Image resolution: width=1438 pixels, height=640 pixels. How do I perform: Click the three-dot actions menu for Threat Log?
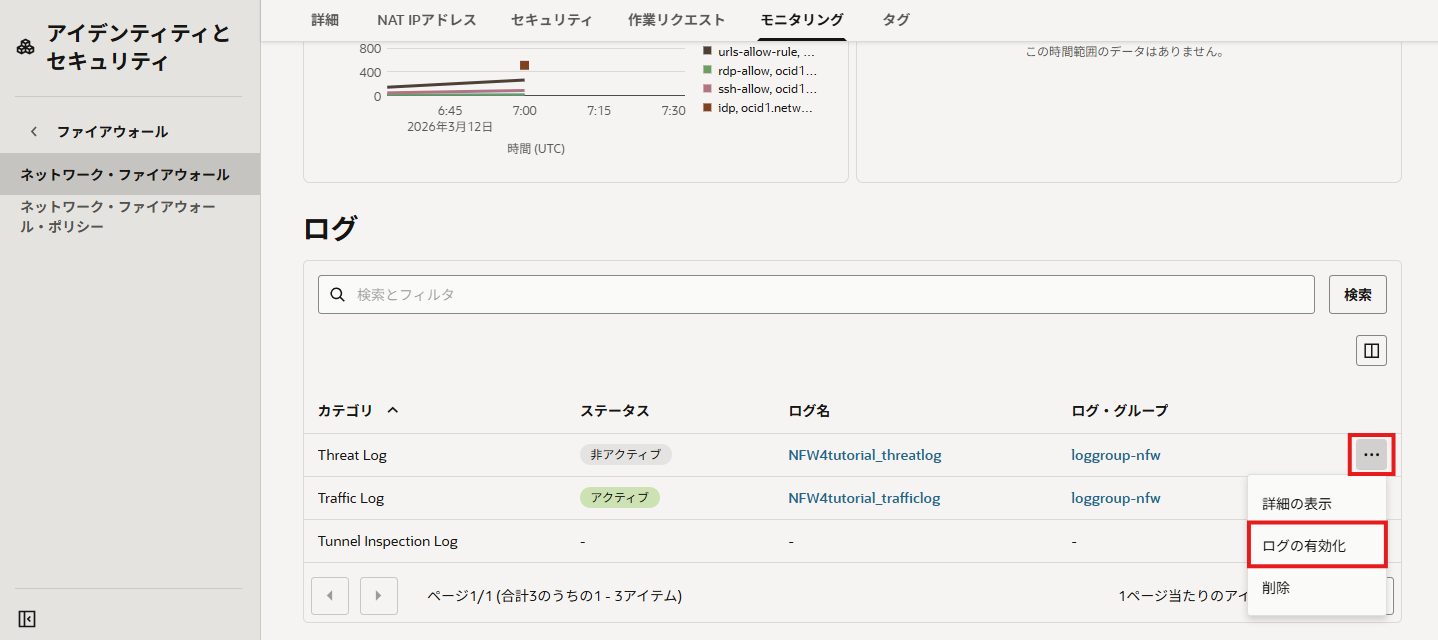pyautogui.click(x=1371, y=455)
